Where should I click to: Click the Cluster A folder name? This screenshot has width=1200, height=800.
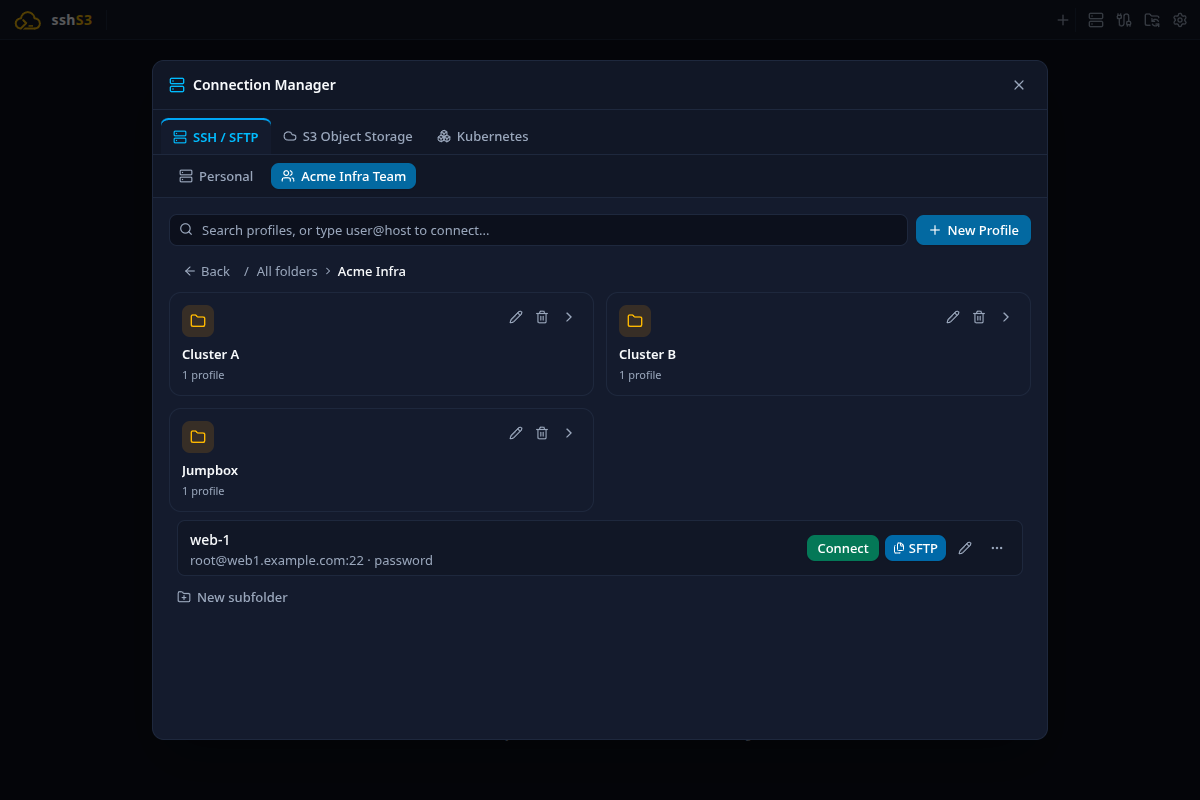coord(211,355)
